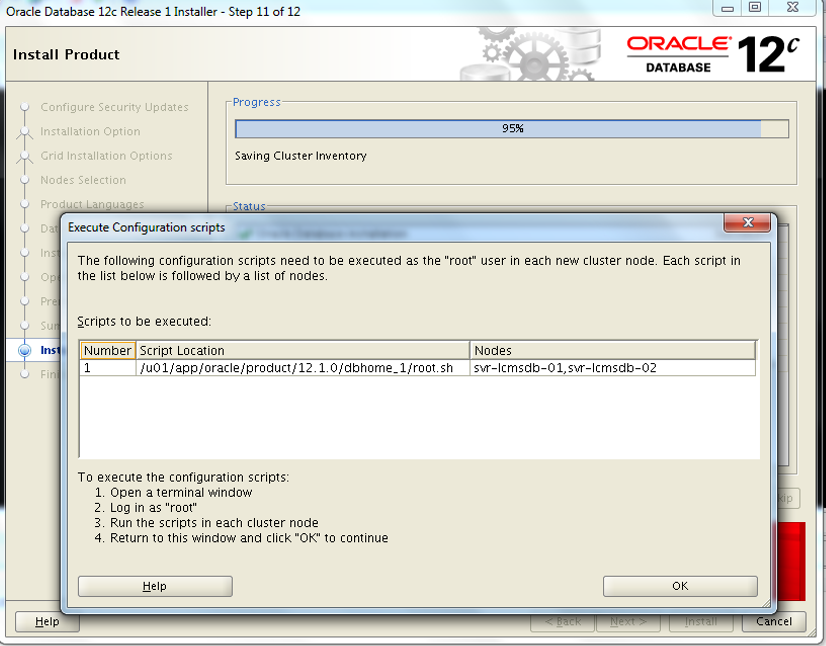Select the svr-lcmsdb-01,svr-lcmsdb-02 nodes cell

point(613,368)
